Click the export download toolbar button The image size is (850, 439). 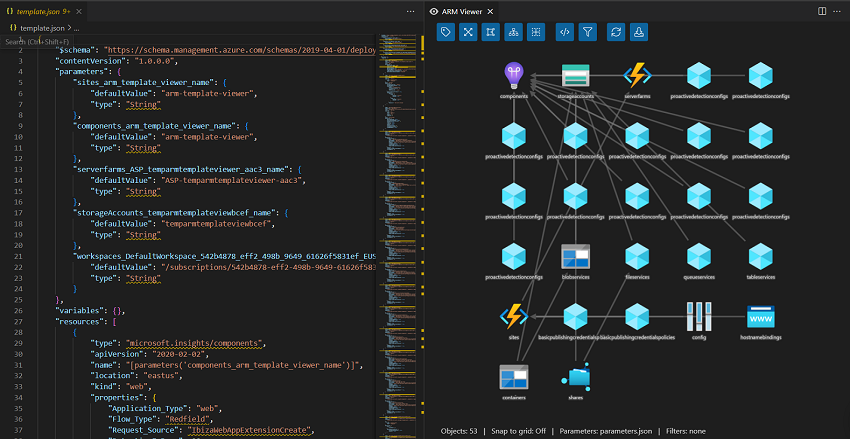pos(640,32)
